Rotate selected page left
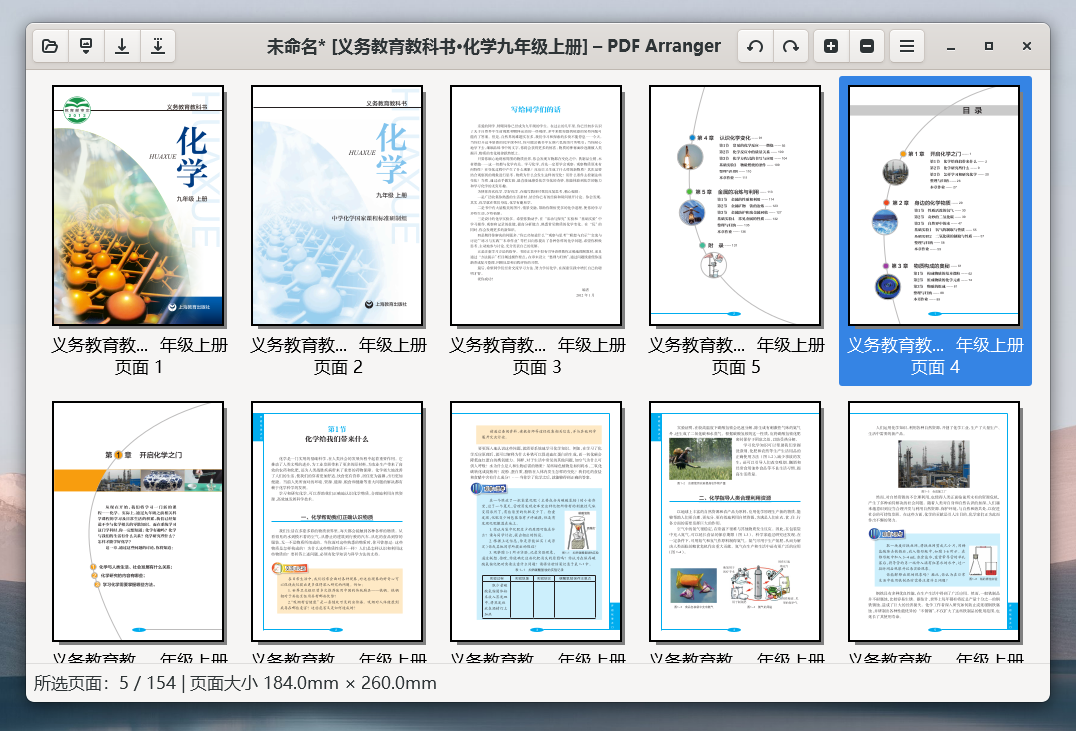The height and width of the screenshot is (731, 1076). click(x=755, y=46)
